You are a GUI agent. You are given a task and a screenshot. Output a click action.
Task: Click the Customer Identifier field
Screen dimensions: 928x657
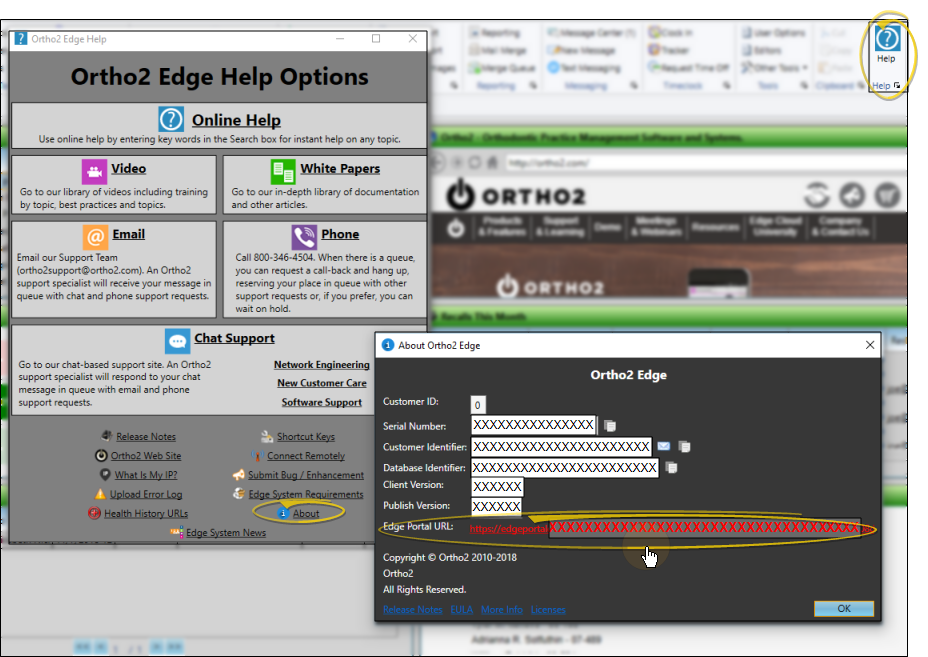click(561, 446)
